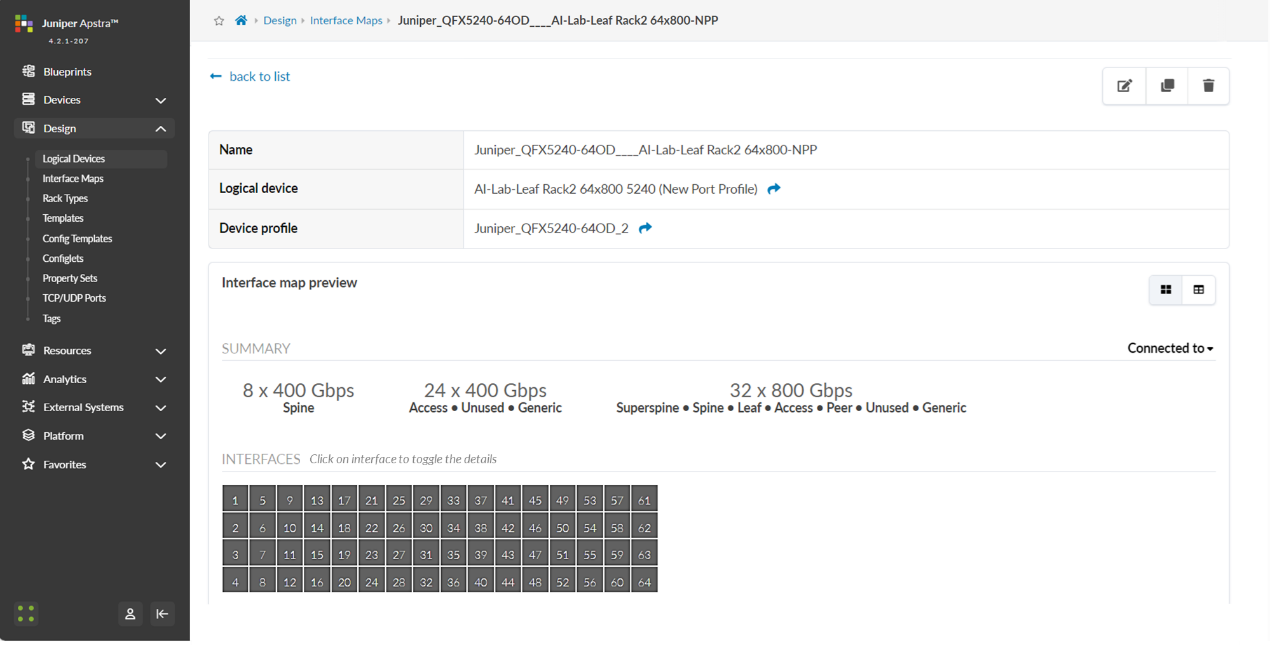Image resolution: width=1270 pixels, height=645 pixels.
Task: Open the logical device link arrow
Action: pyautogui.click(x=774, y=189)
